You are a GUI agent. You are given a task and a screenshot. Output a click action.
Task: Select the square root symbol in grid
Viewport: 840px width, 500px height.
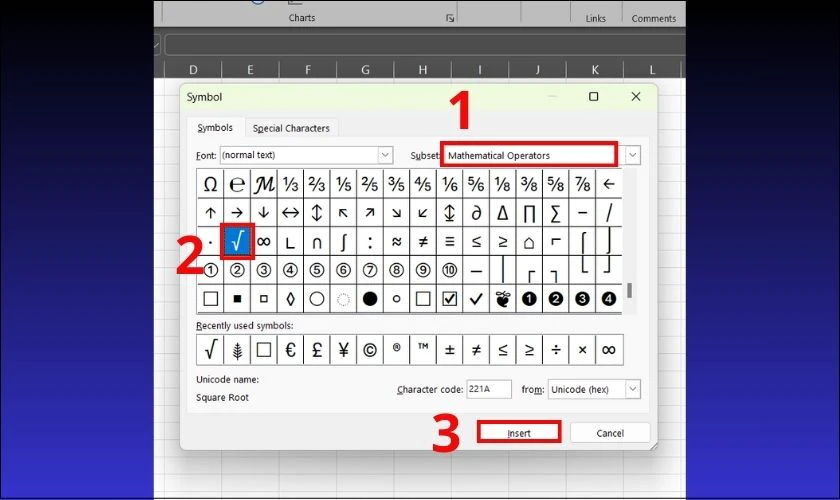click(237, 242)
